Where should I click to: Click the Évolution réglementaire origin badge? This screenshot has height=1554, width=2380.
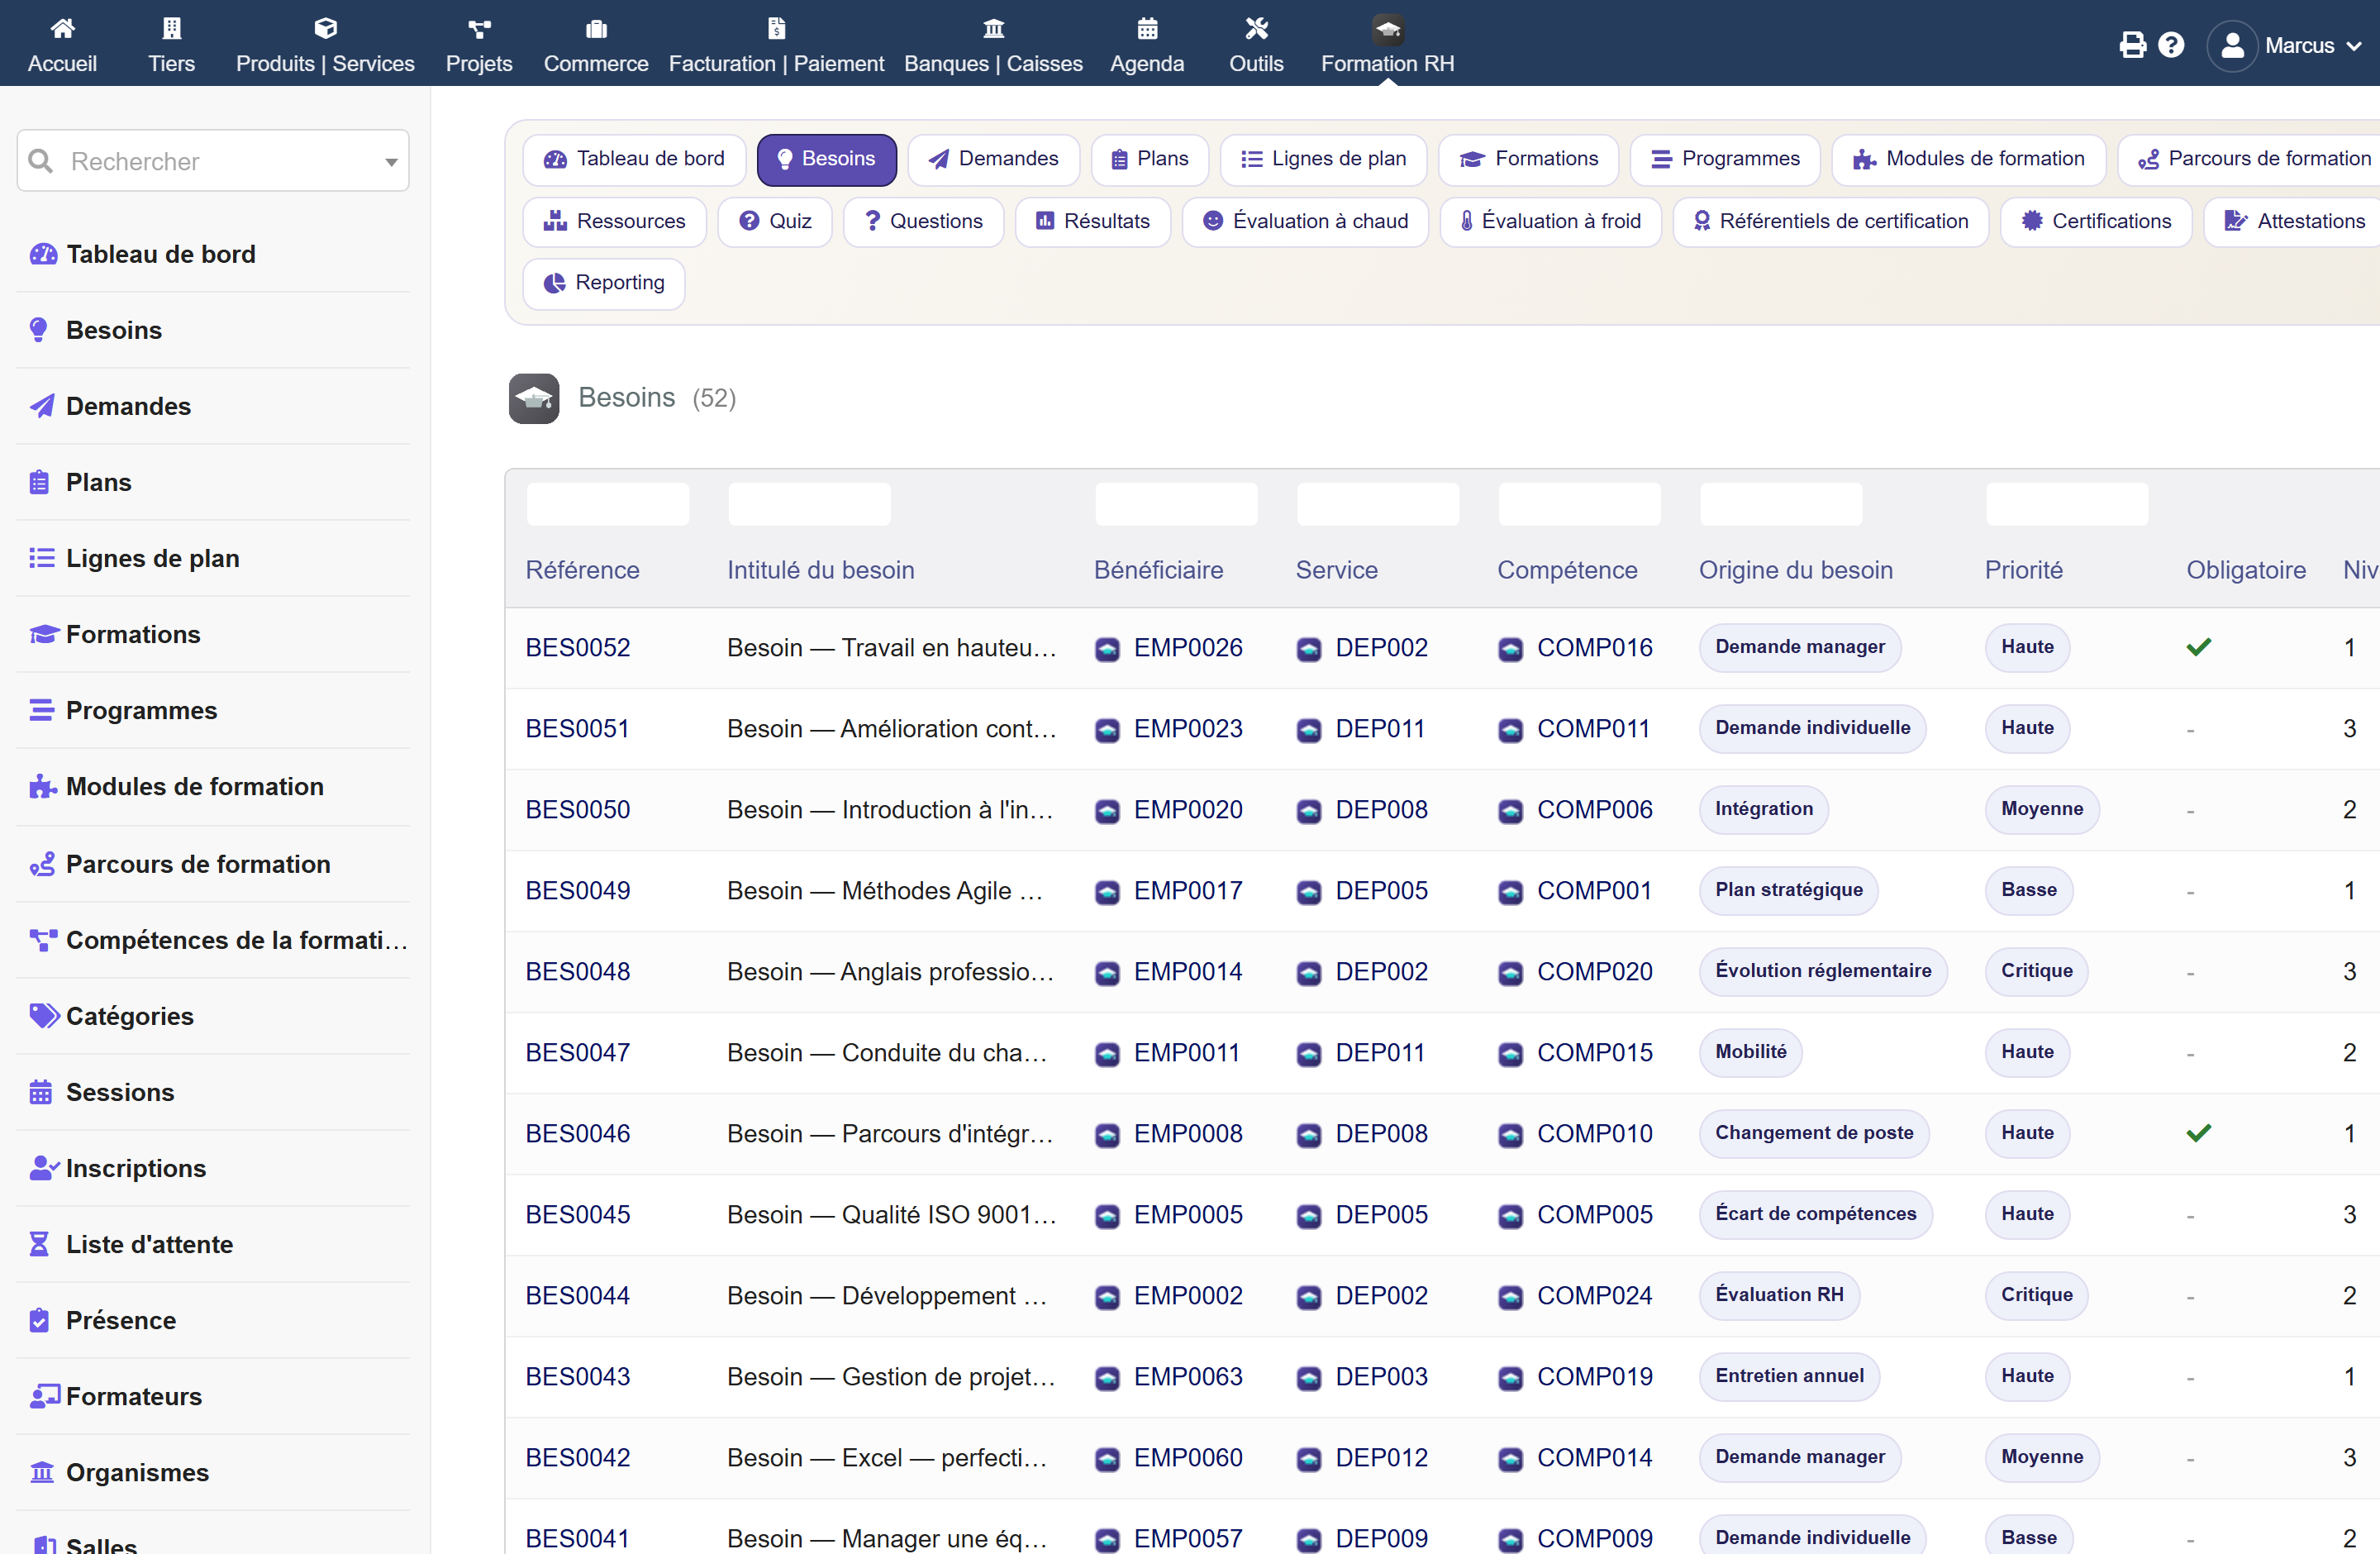click(1823, 972)
